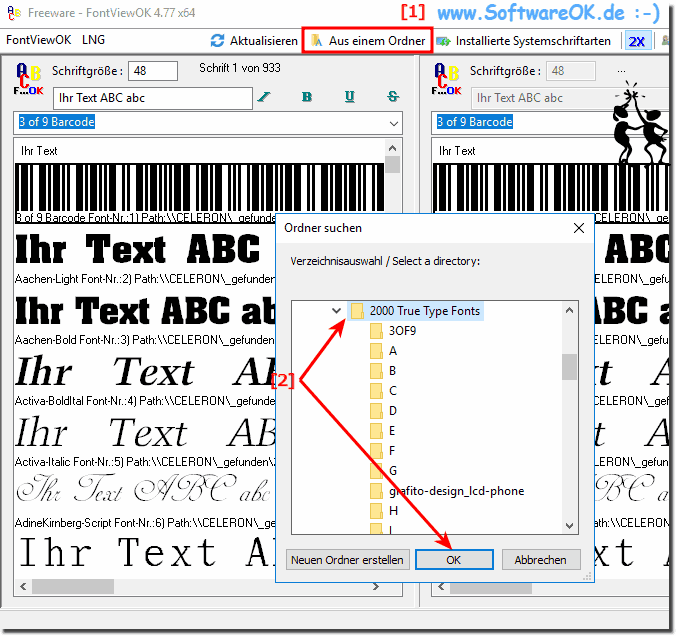
Task: Confirm folder selection with OK
Action: 454,560
